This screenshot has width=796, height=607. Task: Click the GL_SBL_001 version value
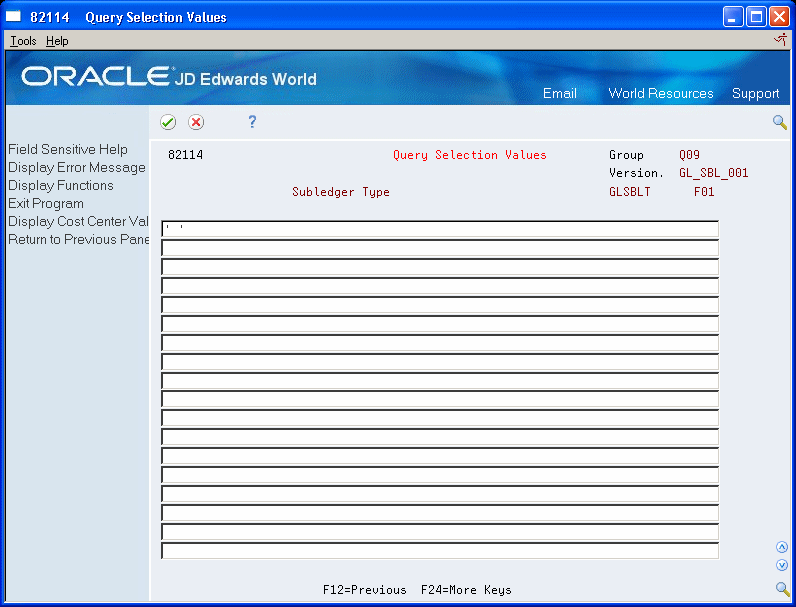click(x=713, y=173)
